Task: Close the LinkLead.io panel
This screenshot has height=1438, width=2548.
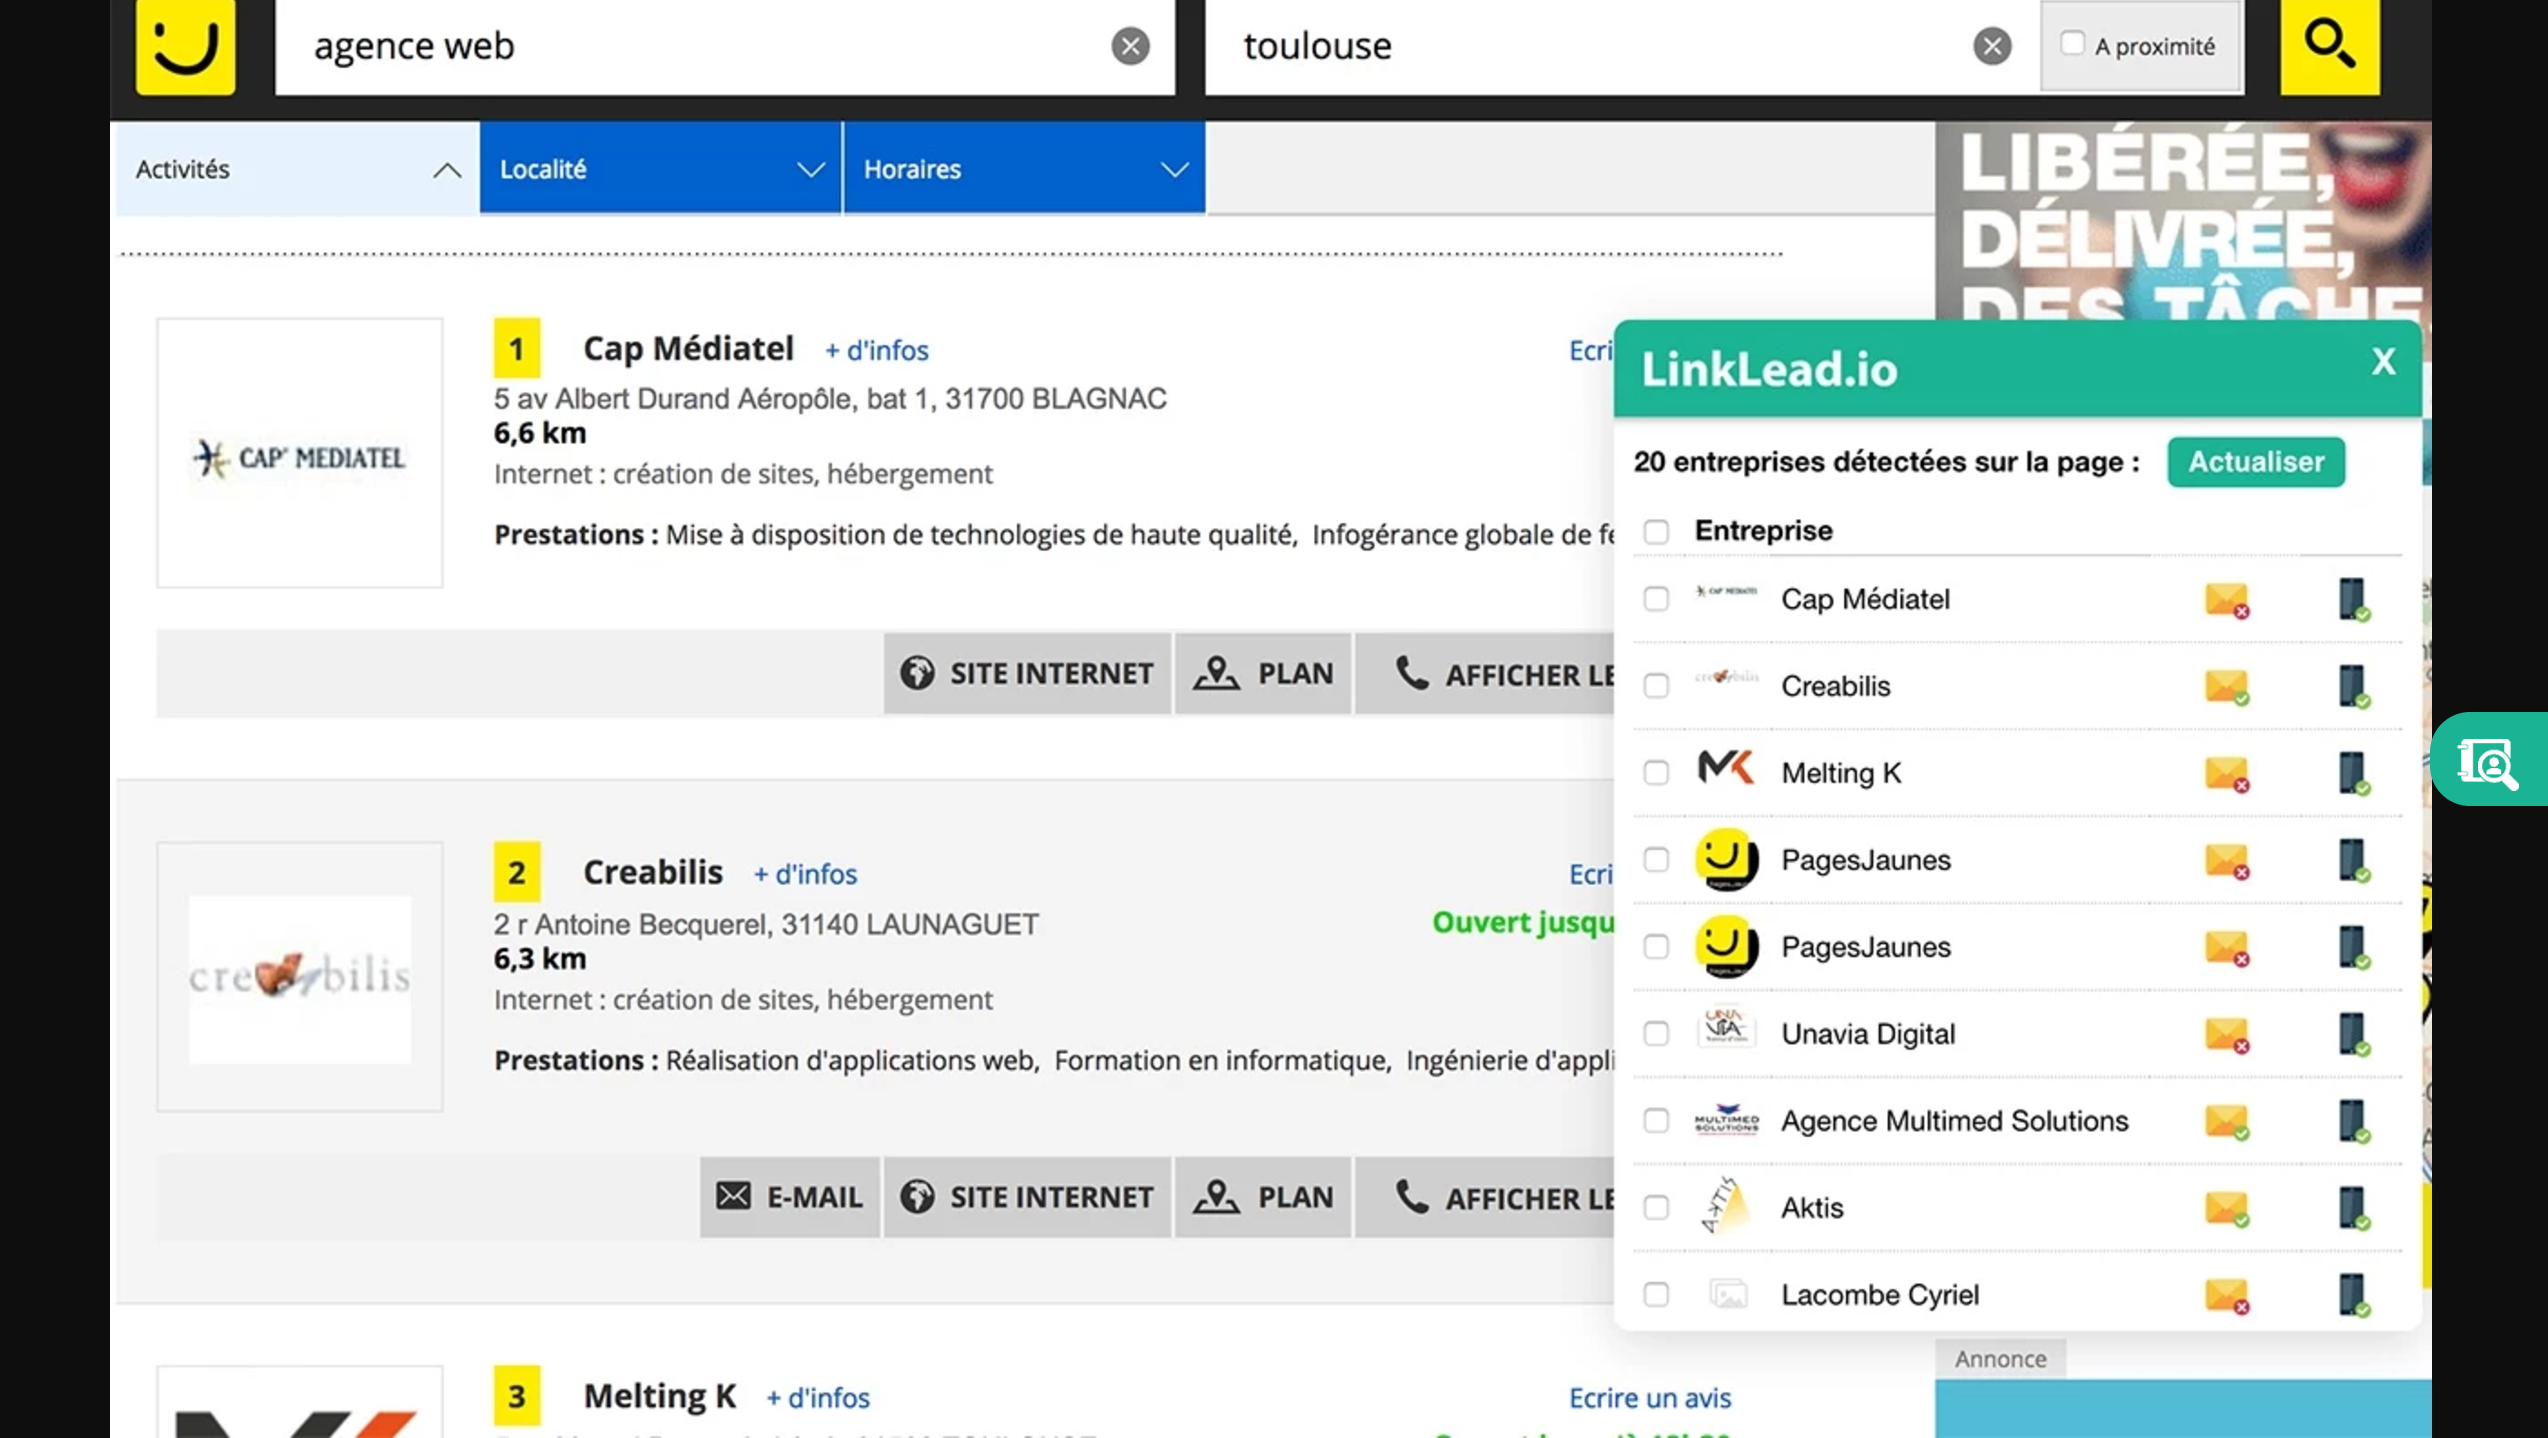Action: click(2383, 362)
